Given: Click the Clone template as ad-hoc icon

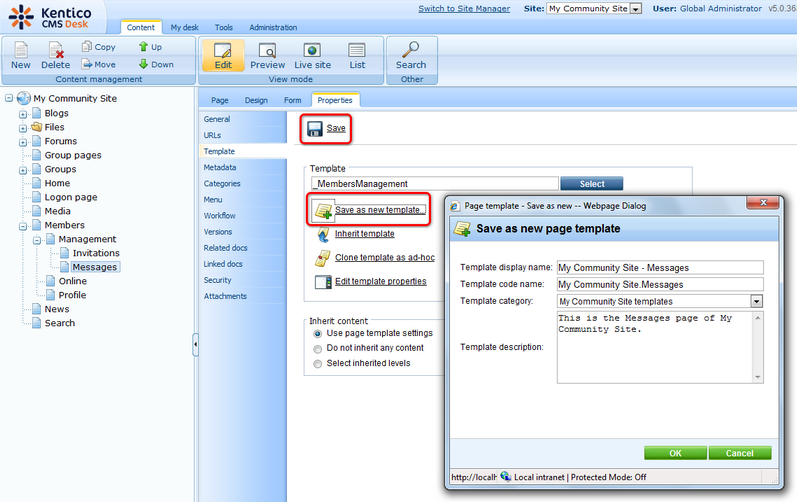Looking at the screenshot, I should point(322,258).
